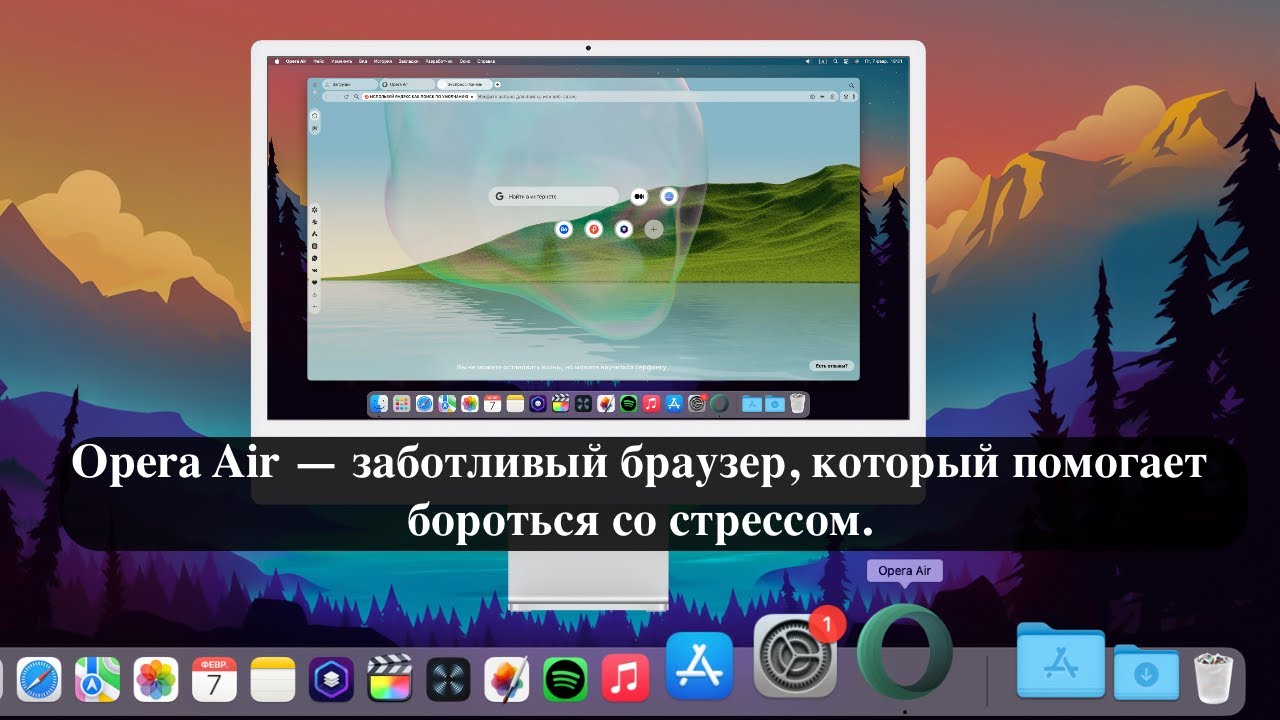Click the Google search field "Найти в интернете"
Image resolution: width=1280 pixels, height=720 pixels.
[554, 196]
